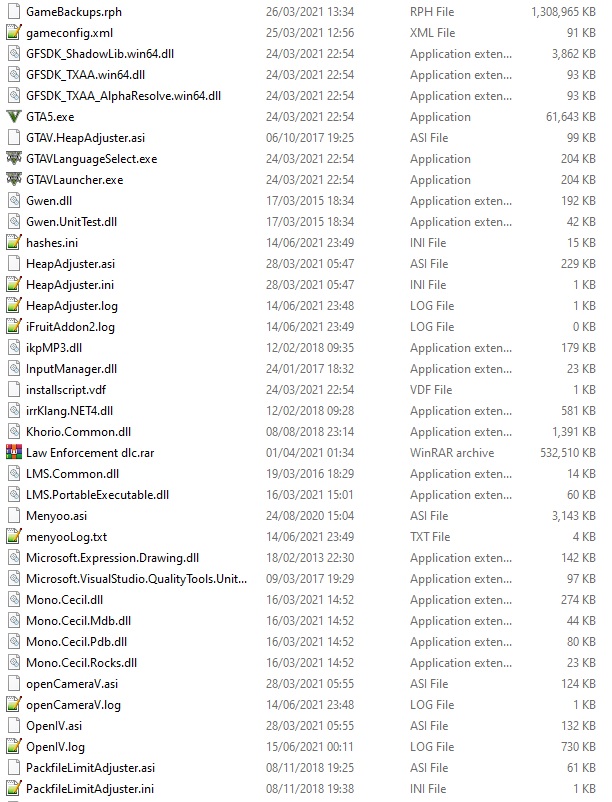Select Microsoft.VisualStudio.QualityTools.Unit... file name
Image resolution: width=612 pixels, height=802 pixels.
137,578
